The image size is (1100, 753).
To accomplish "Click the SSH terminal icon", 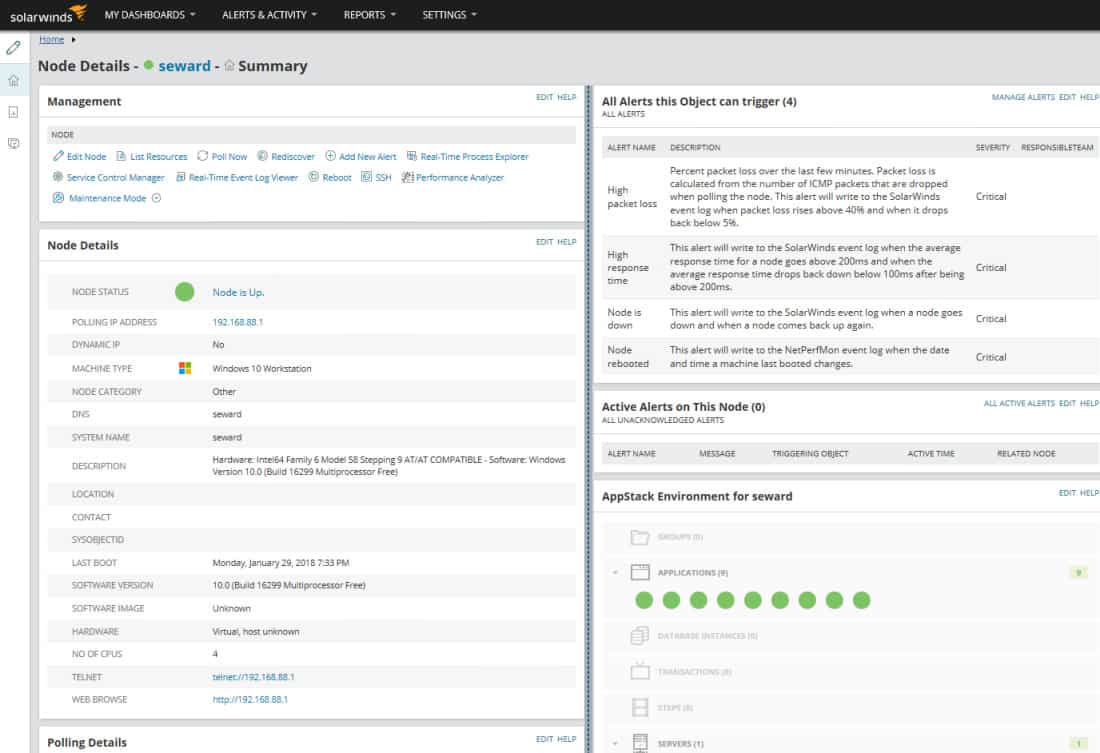I will point(366,177).
